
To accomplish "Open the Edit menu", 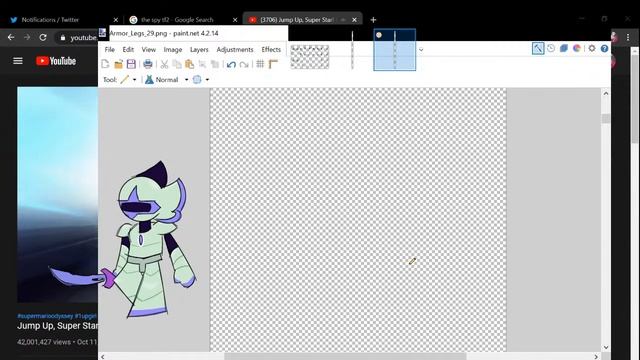I will pos(128,49).
